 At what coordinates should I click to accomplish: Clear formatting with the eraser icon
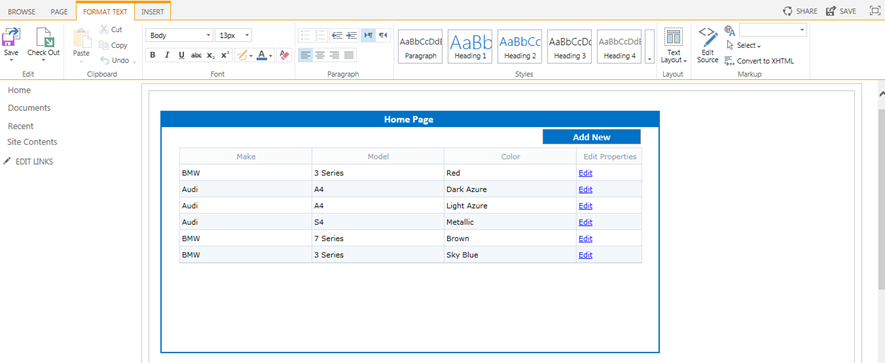click(x=284, y=55)
